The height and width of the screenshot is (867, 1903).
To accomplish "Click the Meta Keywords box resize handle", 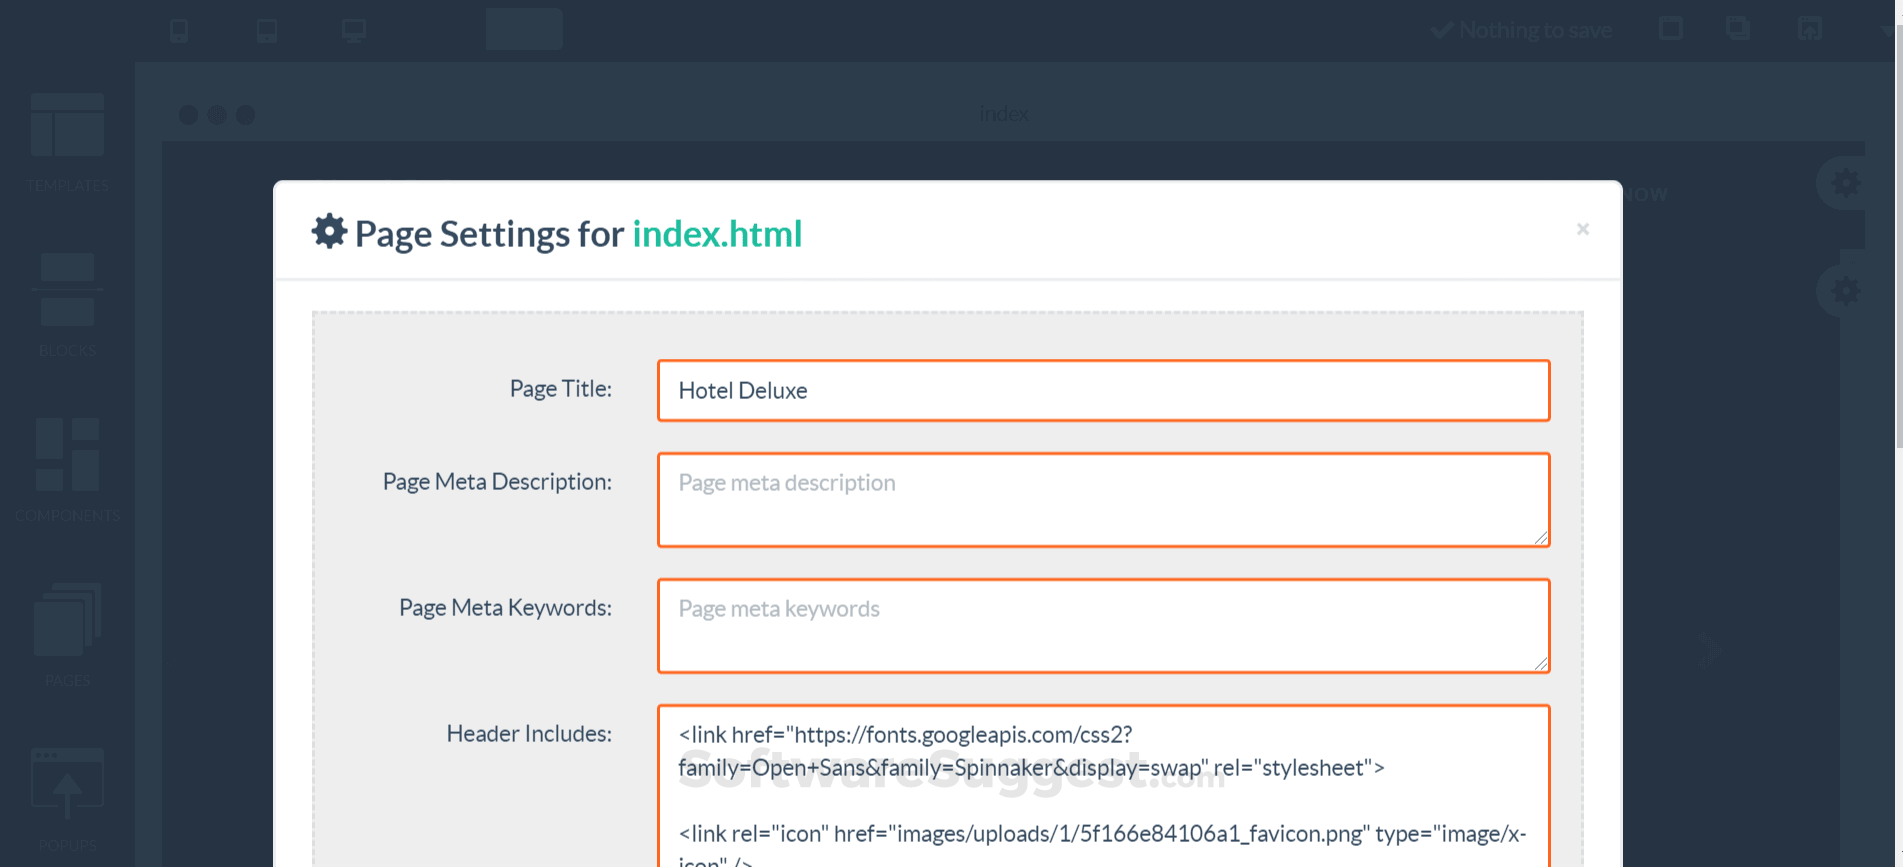I will point(1541,664).
